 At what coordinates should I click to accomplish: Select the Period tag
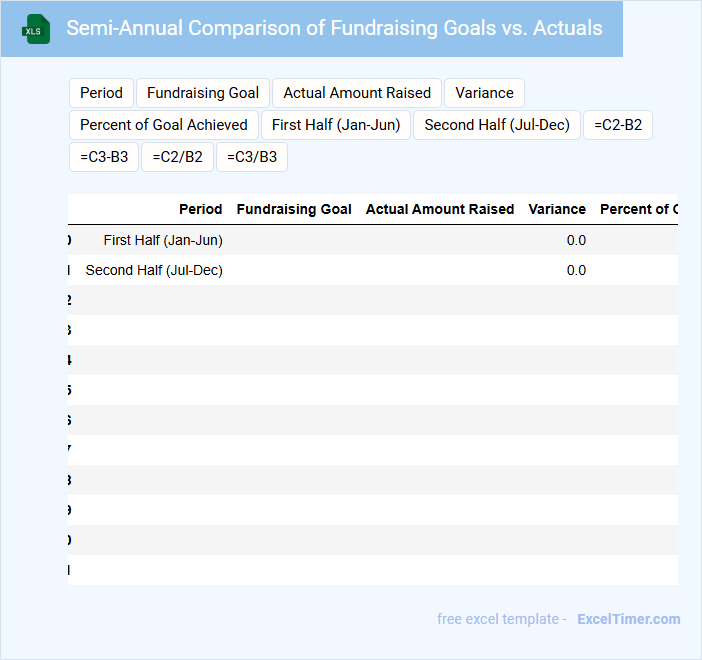[101, 93]
